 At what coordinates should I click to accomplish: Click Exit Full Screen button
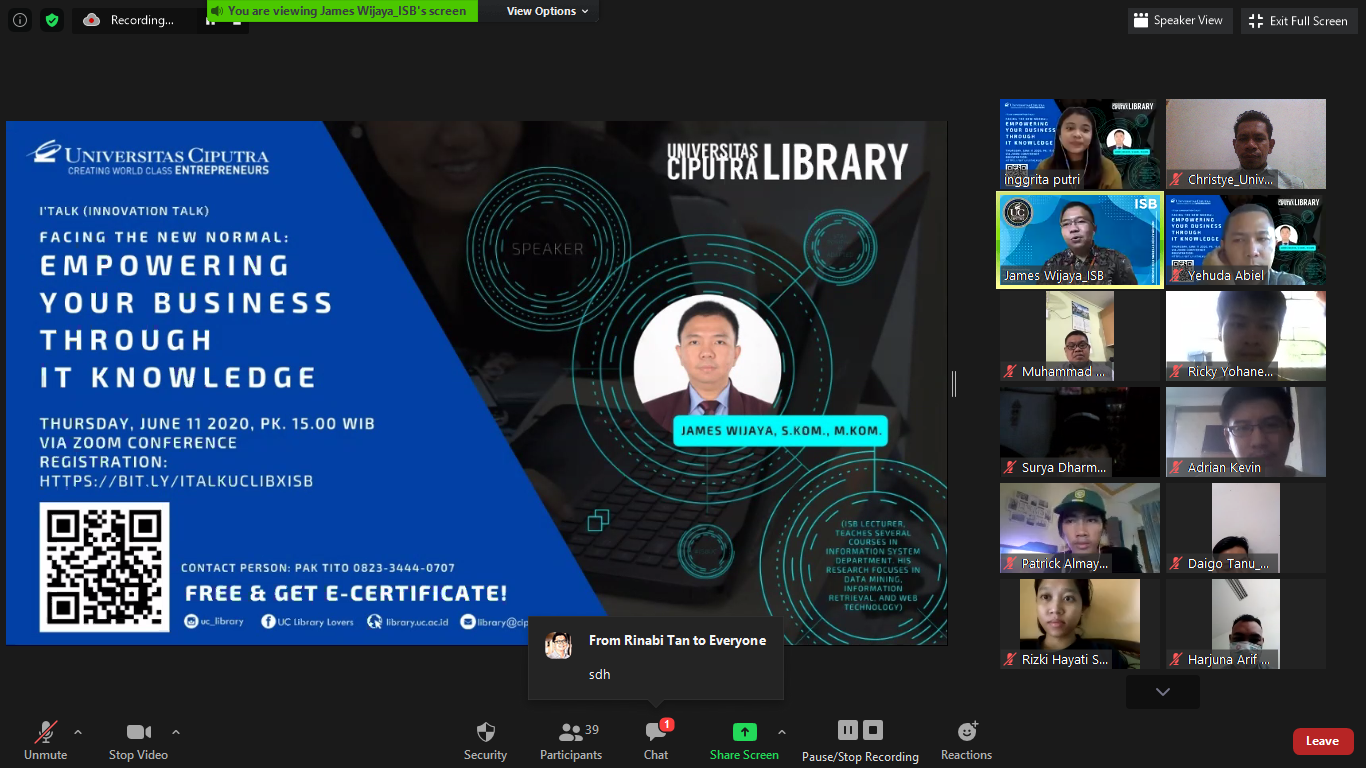pos(1298,20)
